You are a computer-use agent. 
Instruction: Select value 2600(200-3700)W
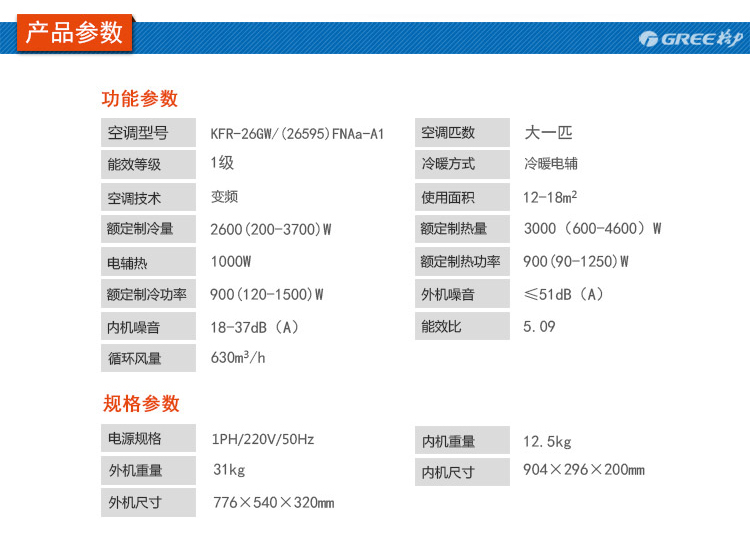pyautogui.click(x=271, y=229)
